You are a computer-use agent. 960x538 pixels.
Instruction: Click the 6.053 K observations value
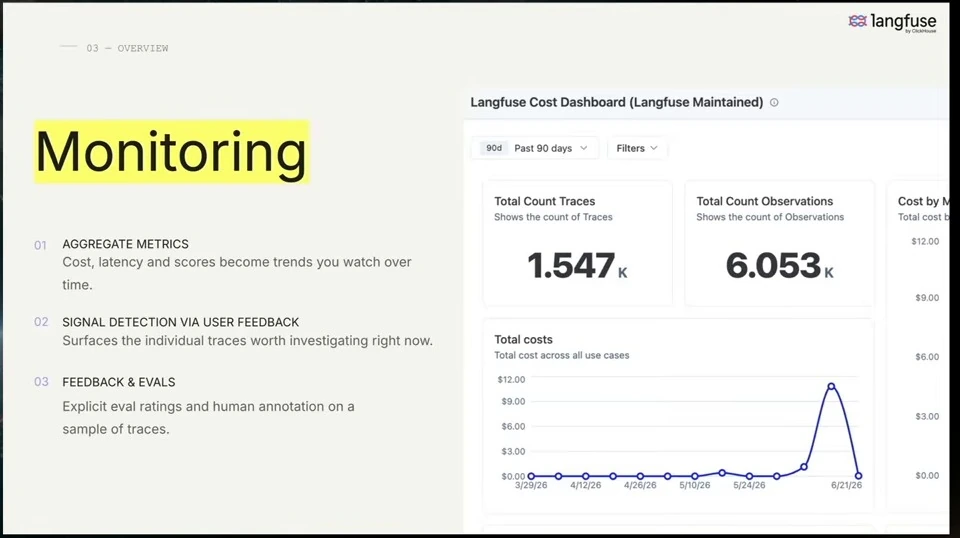(x=779, y=266)
